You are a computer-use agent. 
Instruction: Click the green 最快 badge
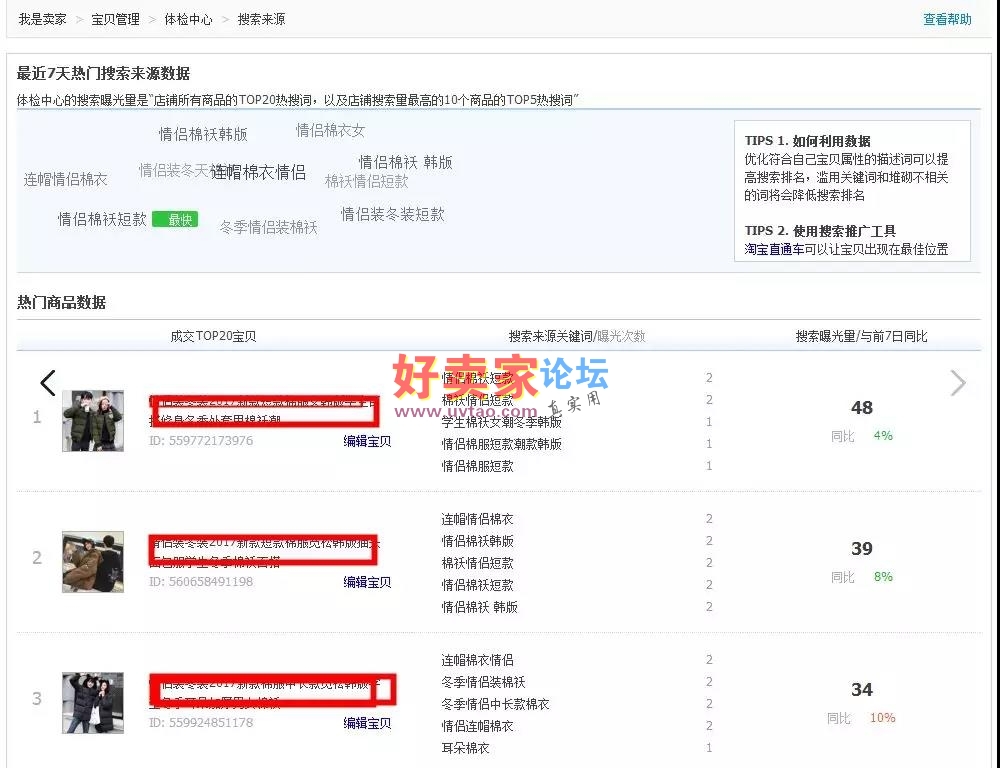(x=176, y=220)
